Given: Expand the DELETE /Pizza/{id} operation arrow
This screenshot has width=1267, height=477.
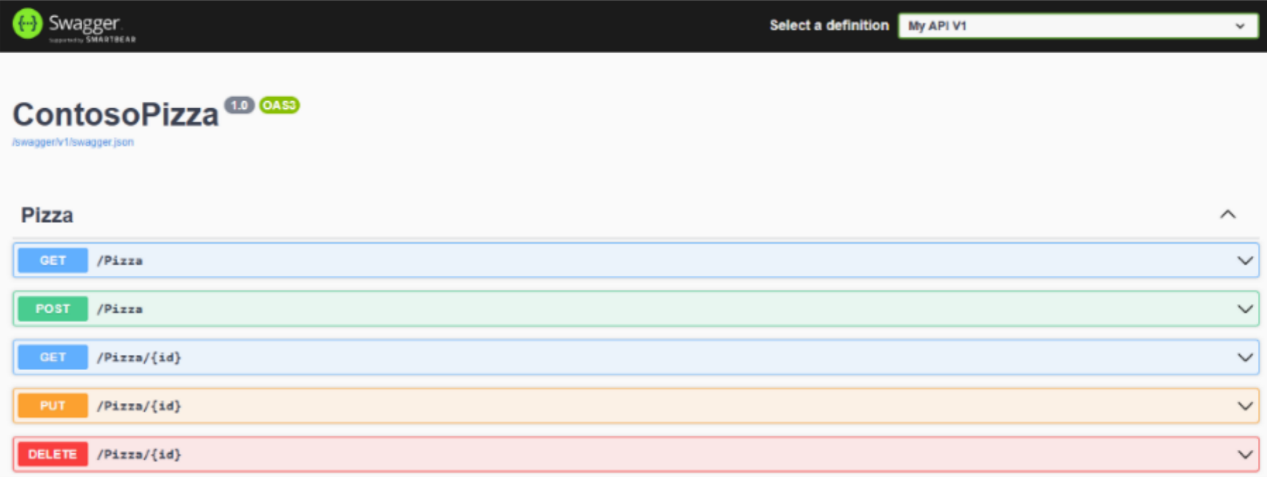Looking at the screenshot, I should (x=1245, y=454).
